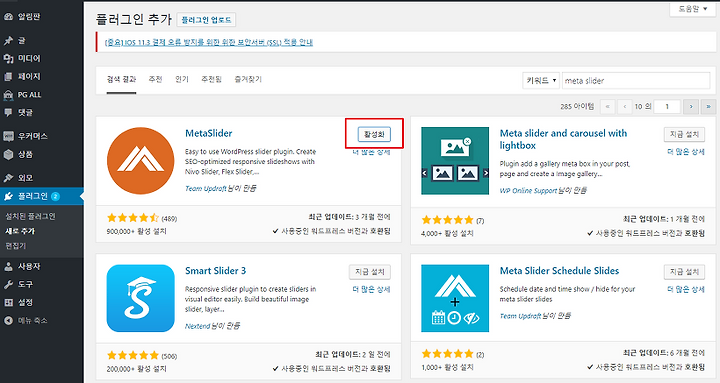Open the 키워드 search type dropdown
Viewport: 720px width, 383px height.
pos(541,81)
